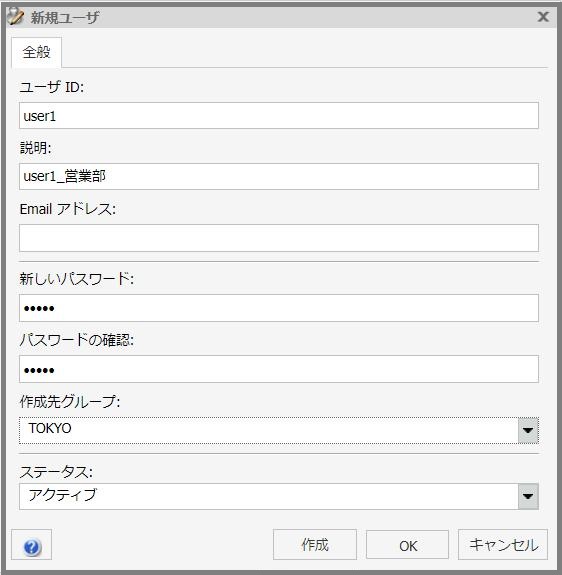This screenshot has height=575, width=562.
Task: Focus the ユーザ ID field containing user1
Action: 279,116
